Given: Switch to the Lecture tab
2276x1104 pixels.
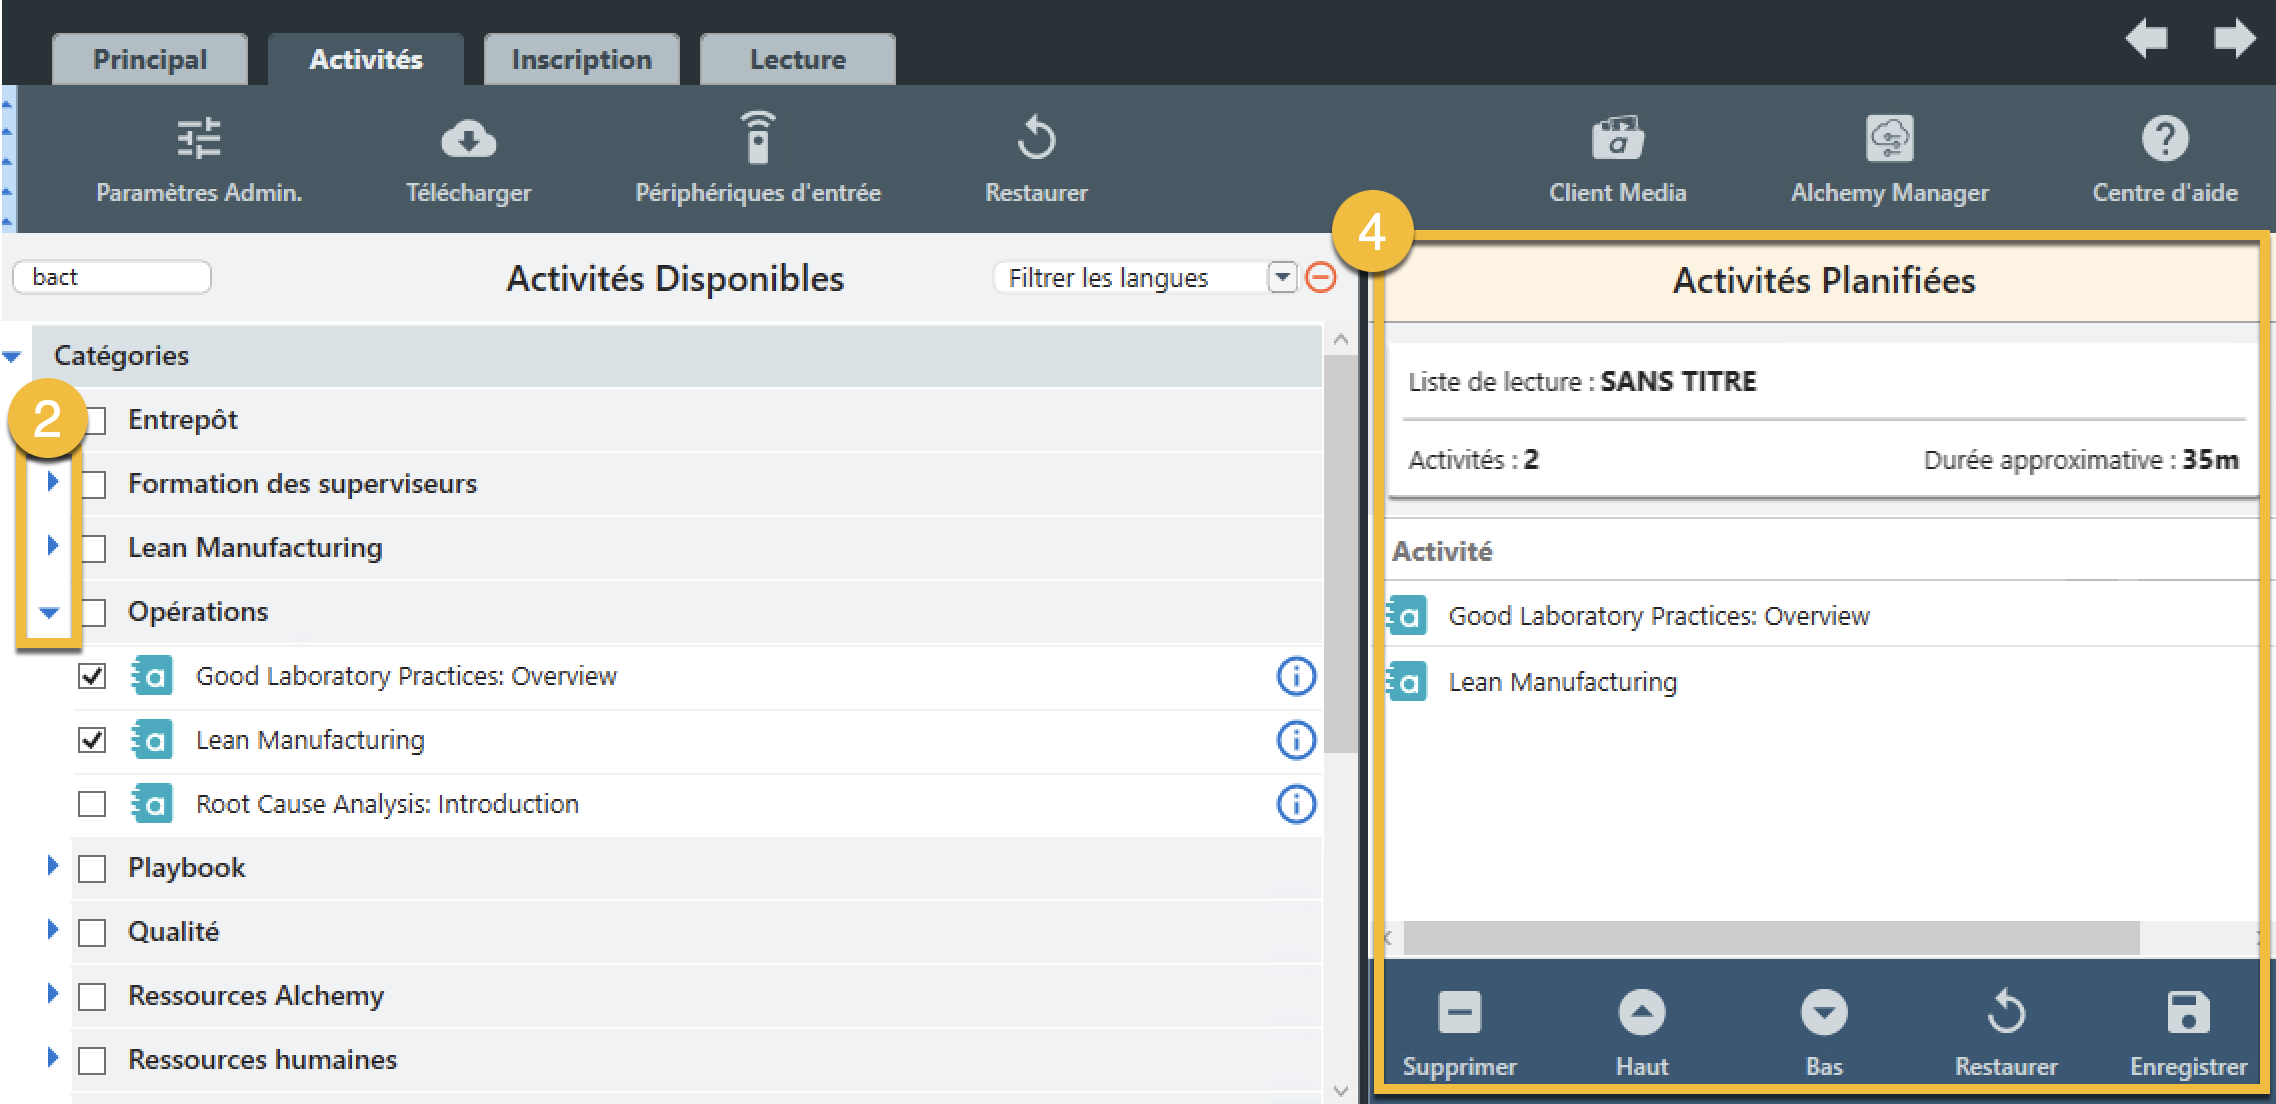Looking at the screenshot, I should point(797,60).
